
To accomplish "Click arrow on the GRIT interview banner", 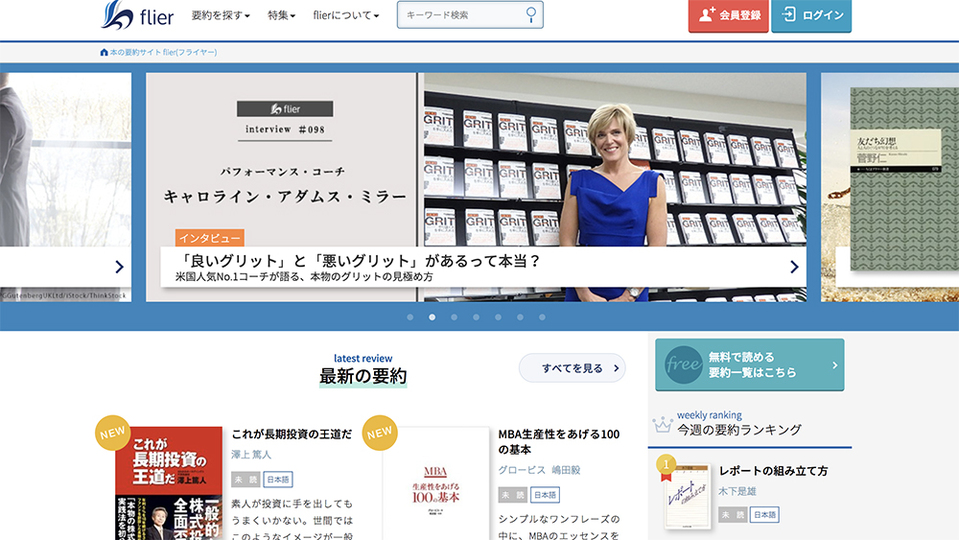I will [794, 267].
